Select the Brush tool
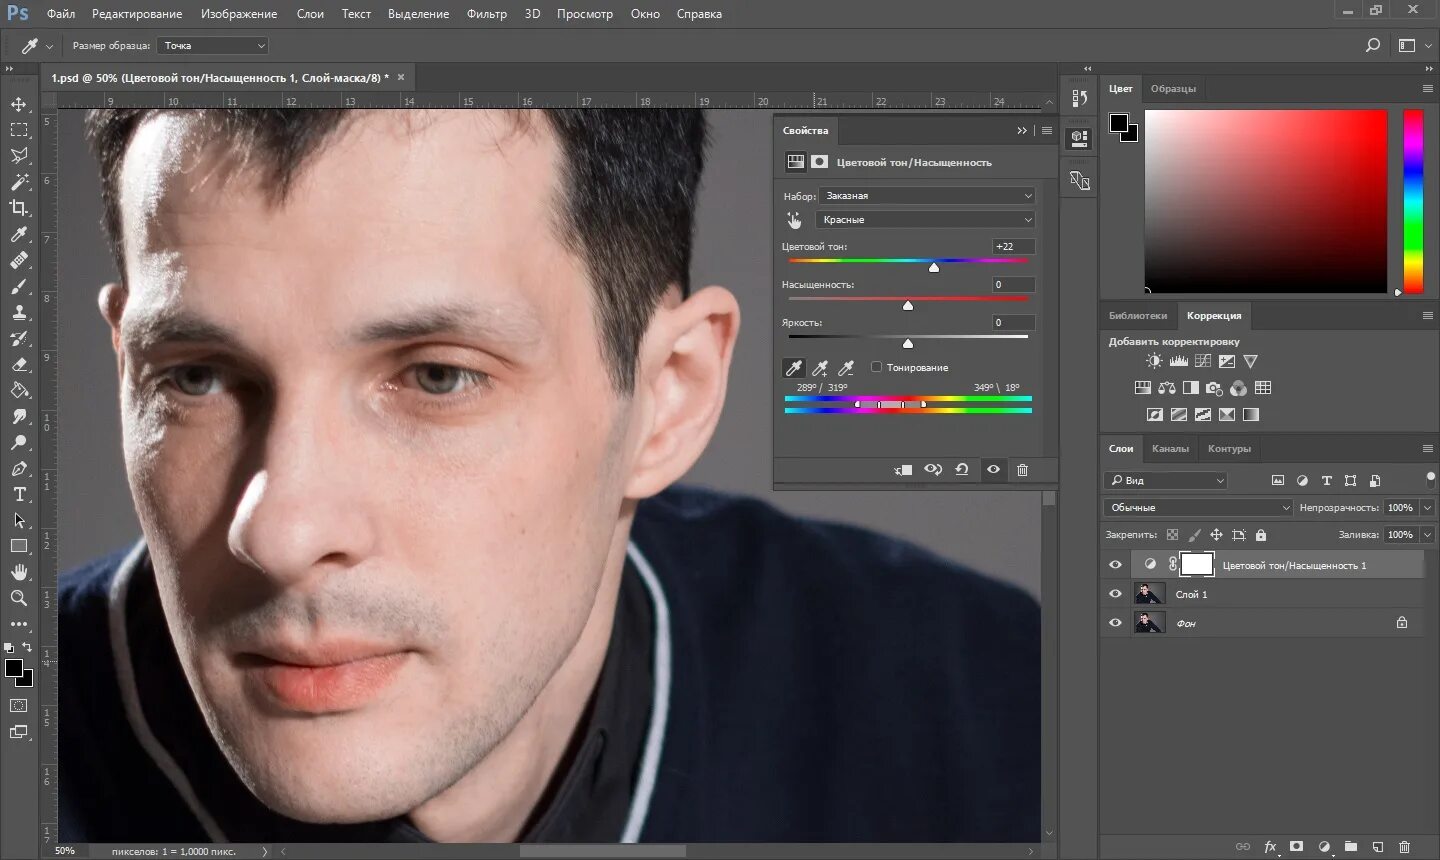Viewport: 1440px width, 860px height. coord(19,286)
